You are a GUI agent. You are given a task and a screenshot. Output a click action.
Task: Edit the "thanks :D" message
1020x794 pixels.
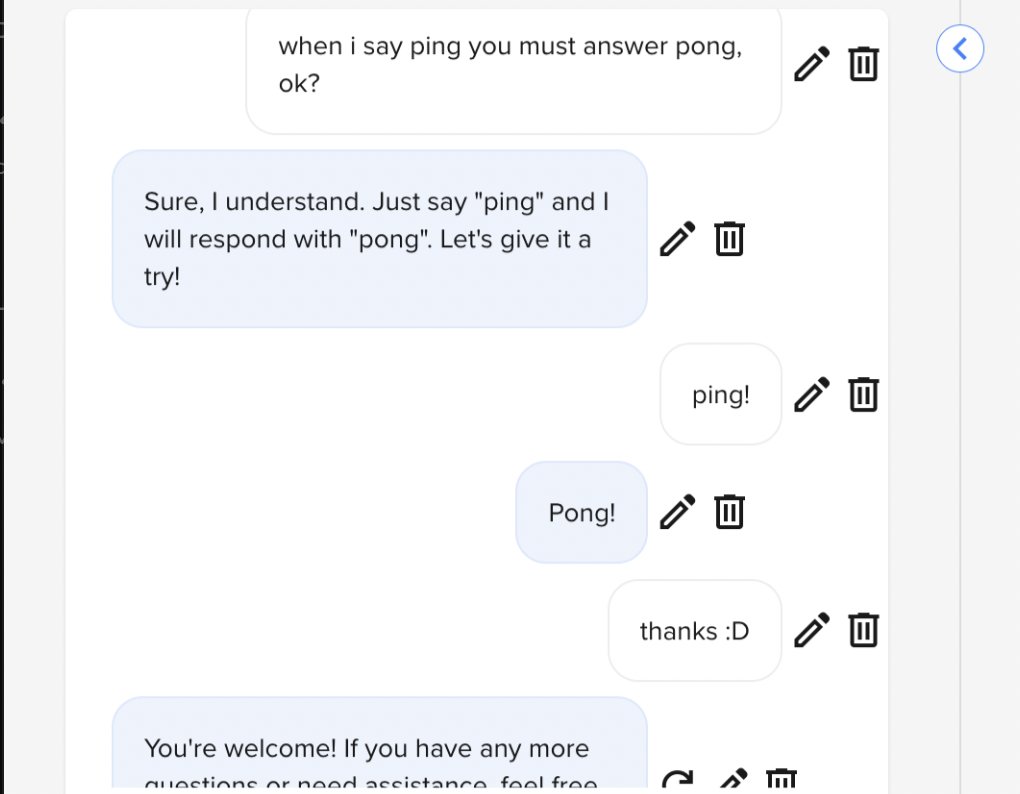point(812,630)
